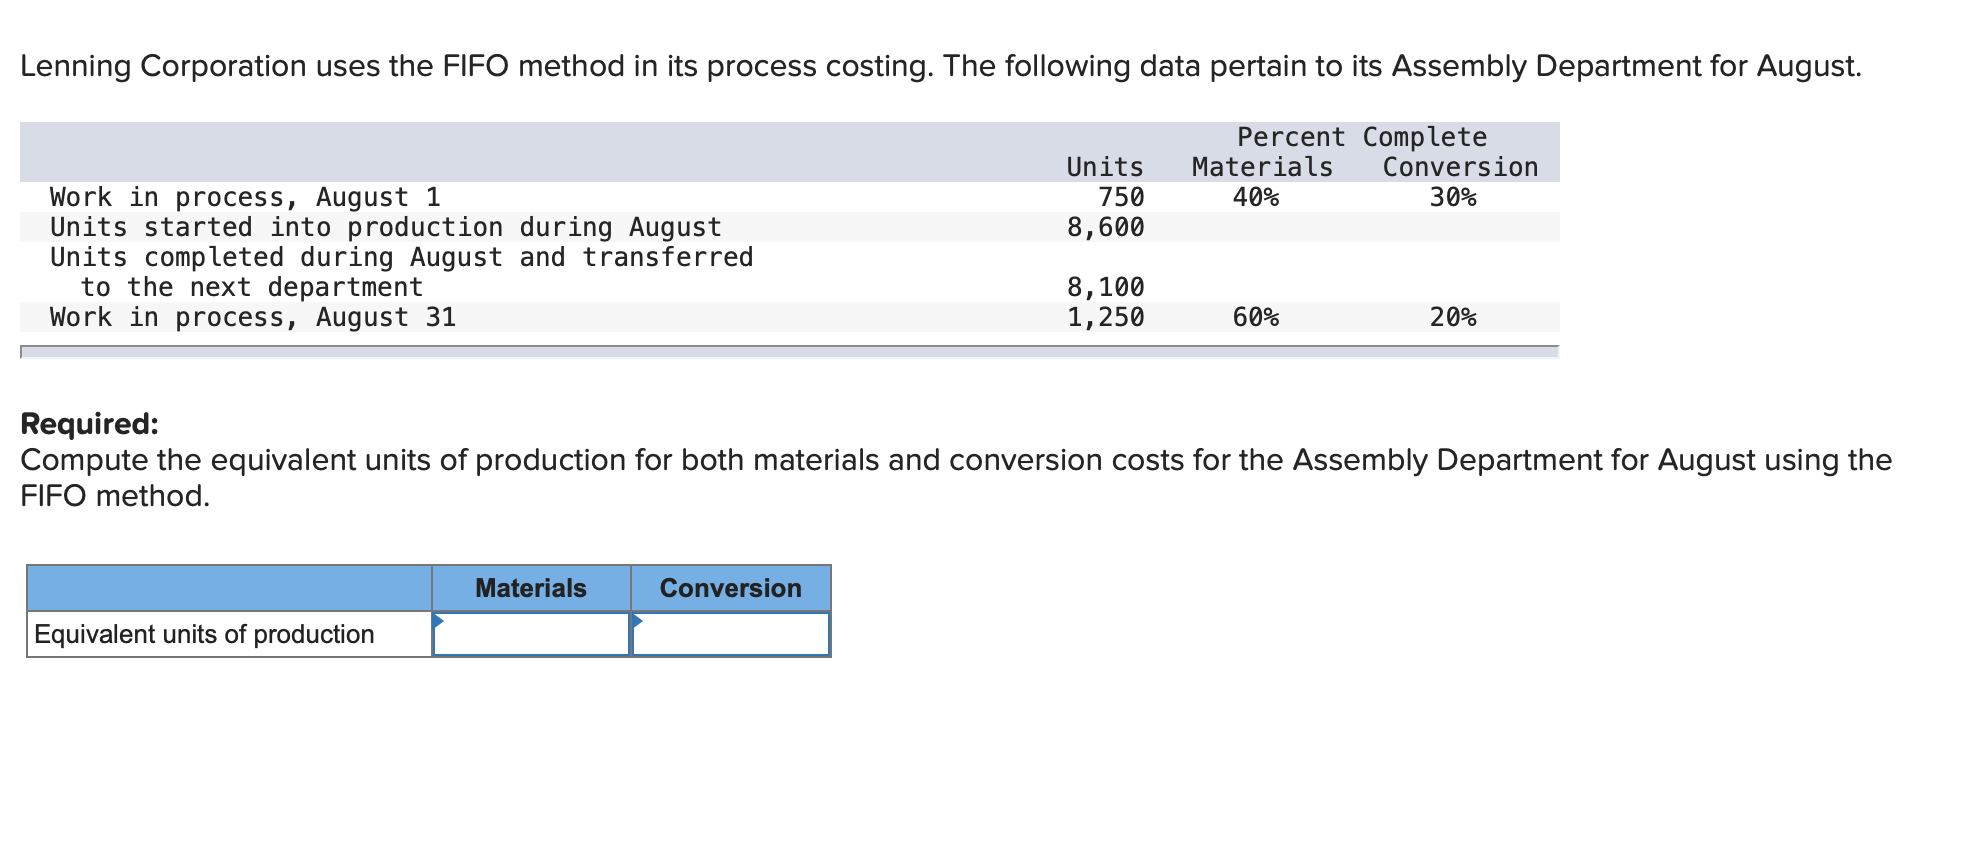Select the Materials column header

point(530,588)
